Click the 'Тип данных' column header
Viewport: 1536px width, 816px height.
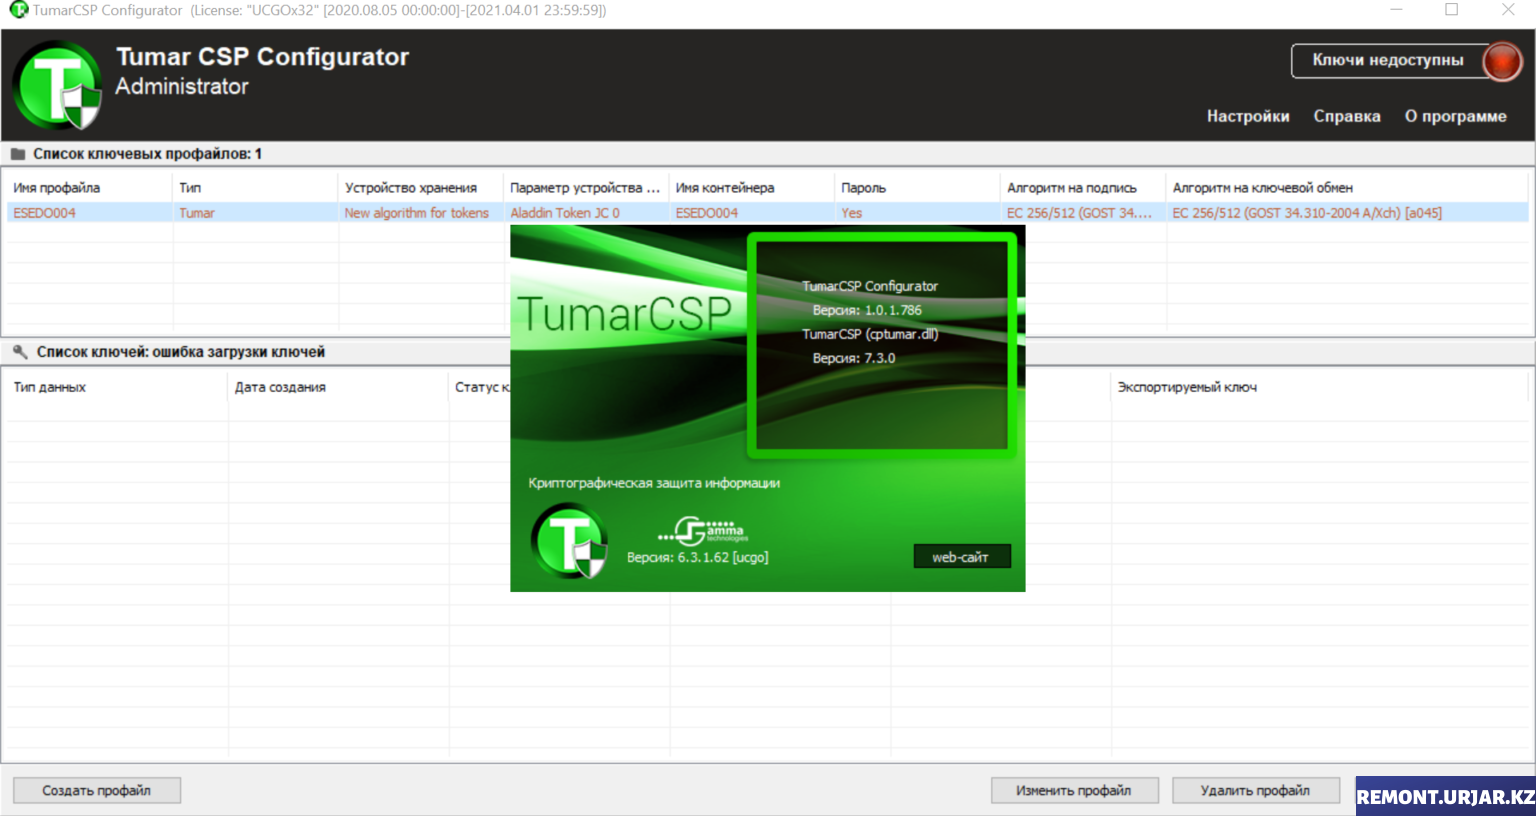point(50,387)
